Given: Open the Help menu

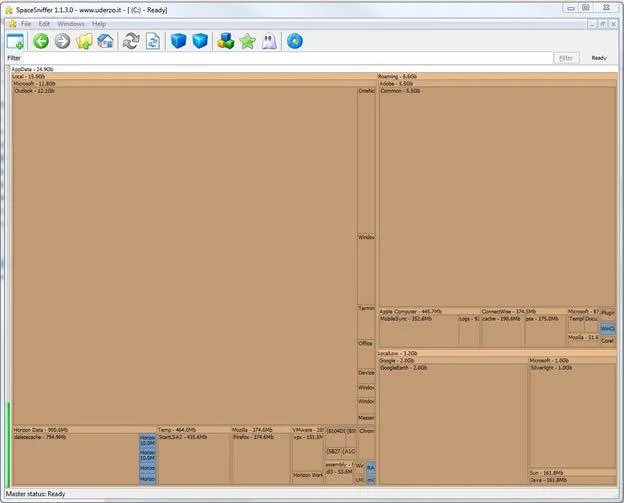Looking at the screenshot, I should pyautogui.click(x=99, y=24).
